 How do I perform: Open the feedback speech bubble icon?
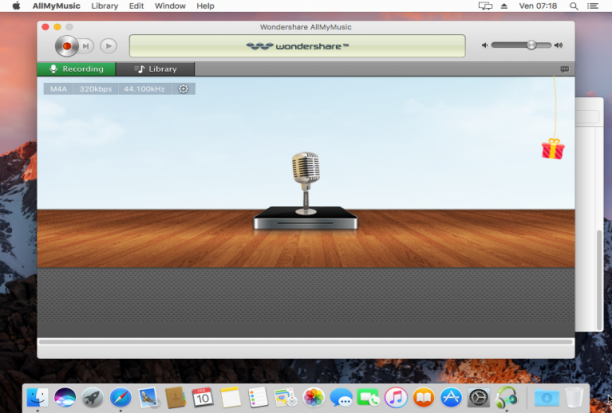[x=564, y=69]
